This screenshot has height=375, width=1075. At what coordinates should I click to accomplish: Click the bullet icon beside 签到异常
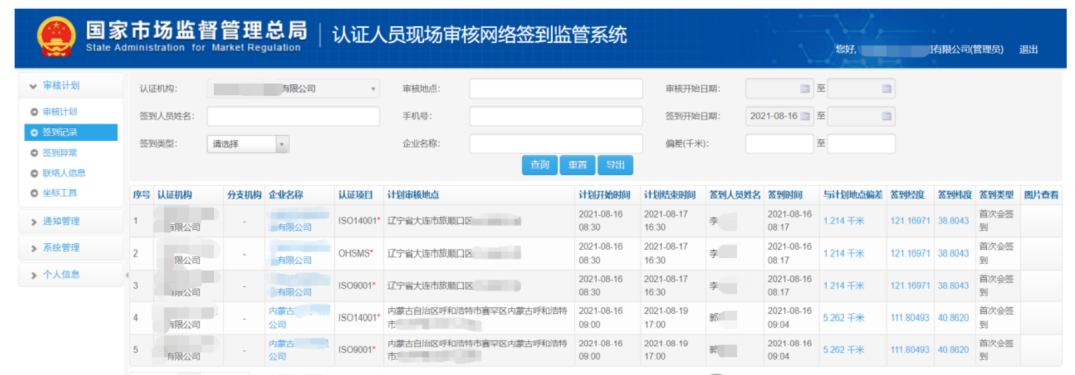click(x=34, y=153)
